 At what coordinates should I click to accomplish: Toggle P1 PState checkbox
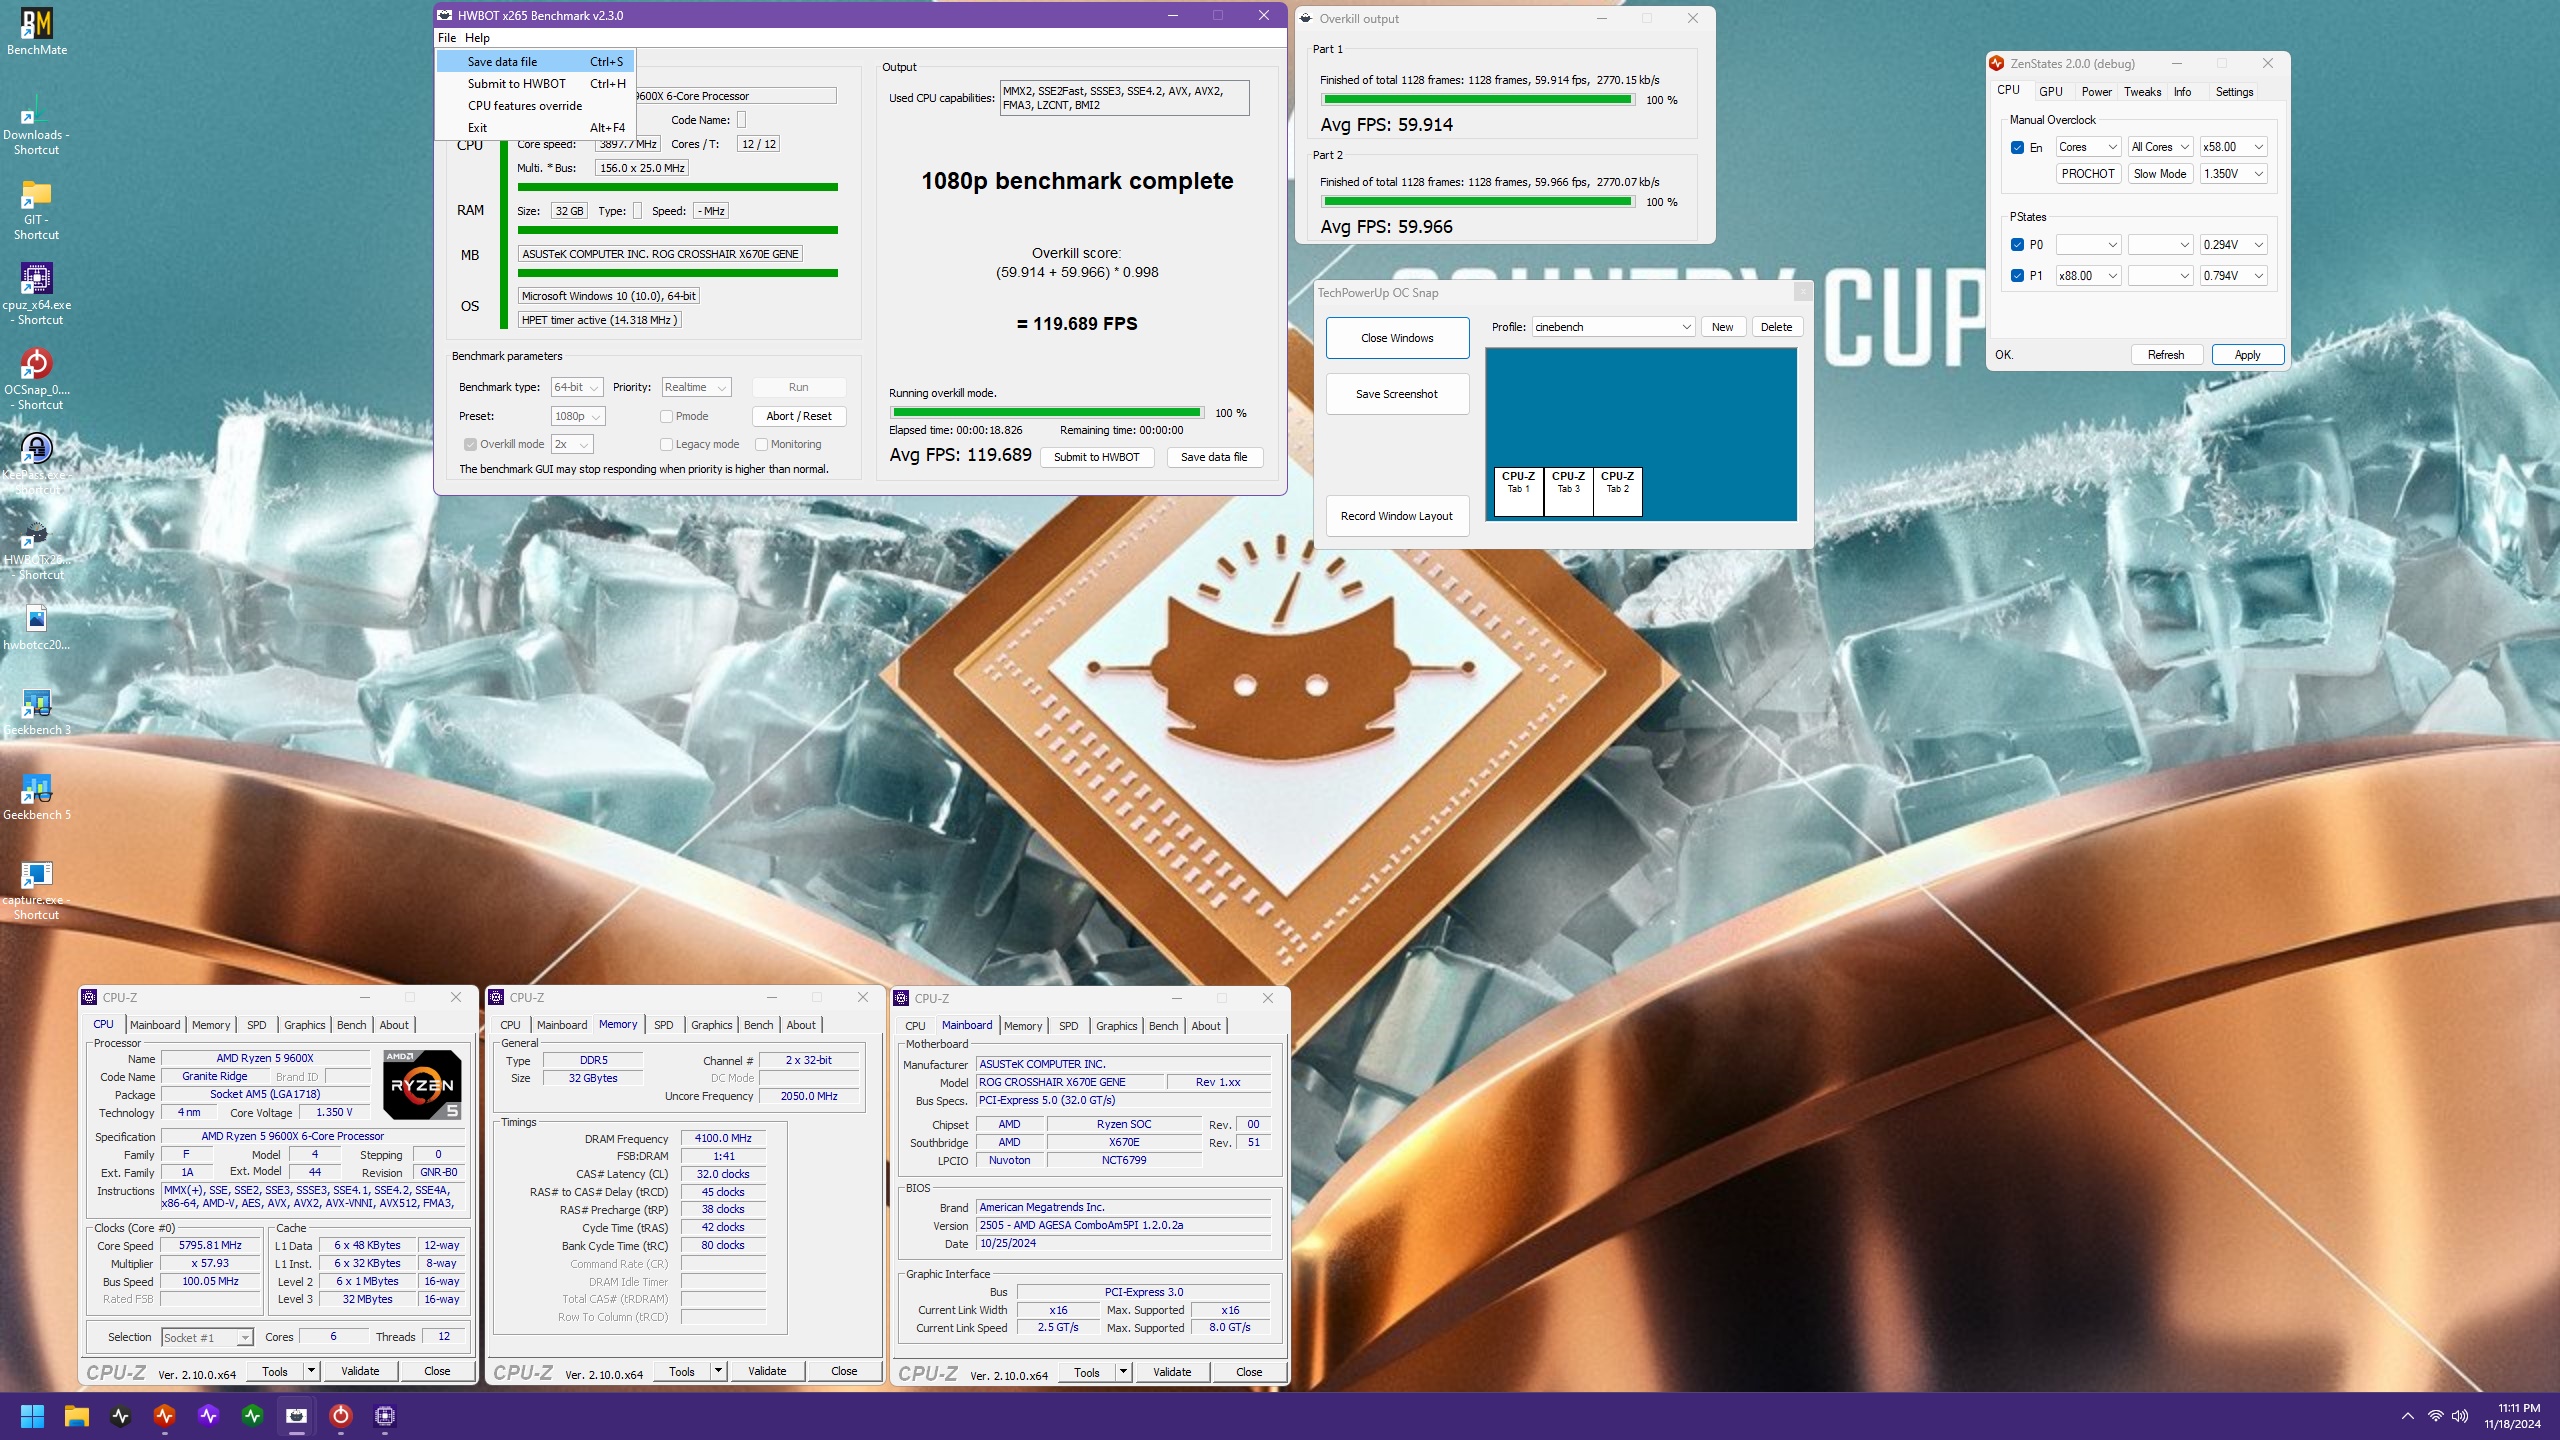pos(2017,276)
